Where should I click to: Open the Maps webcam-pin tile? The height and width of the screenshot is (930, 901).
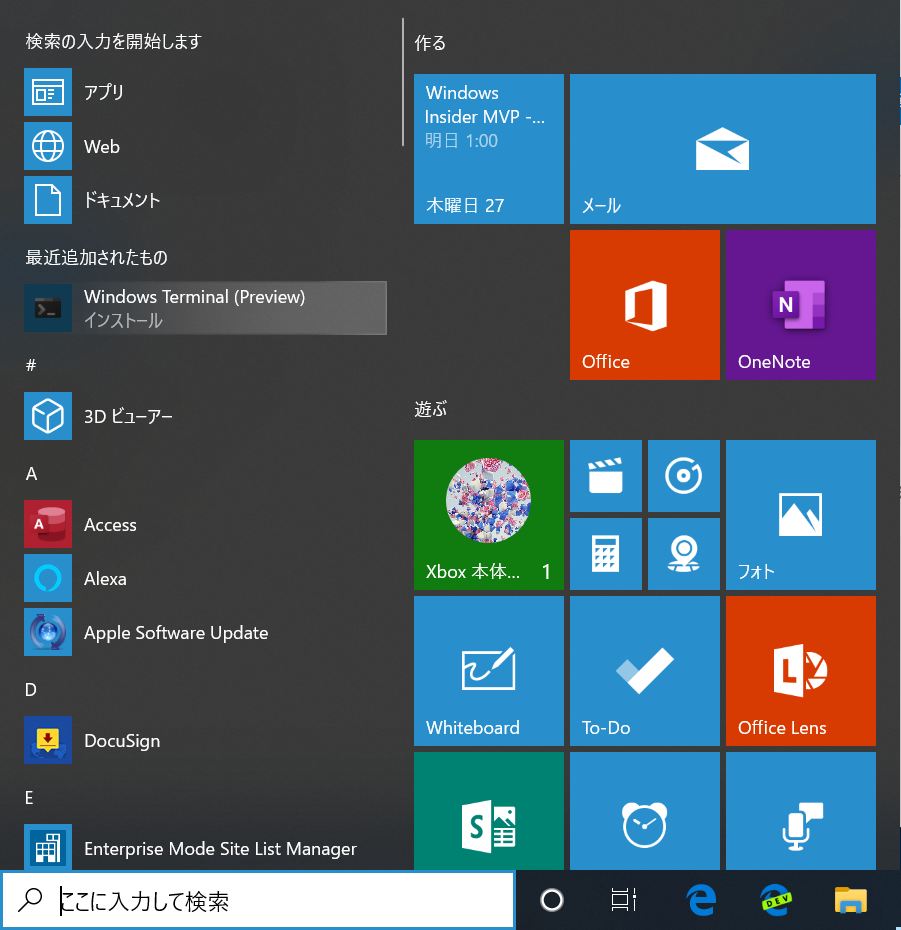(x=684, y=554)
